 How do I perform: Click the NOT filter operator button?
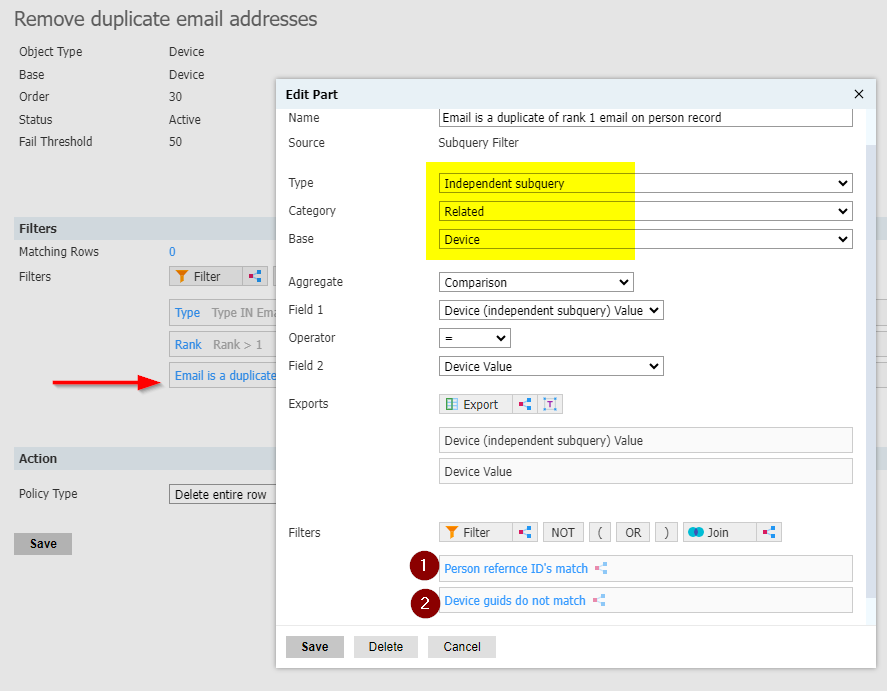pos(563,532)
